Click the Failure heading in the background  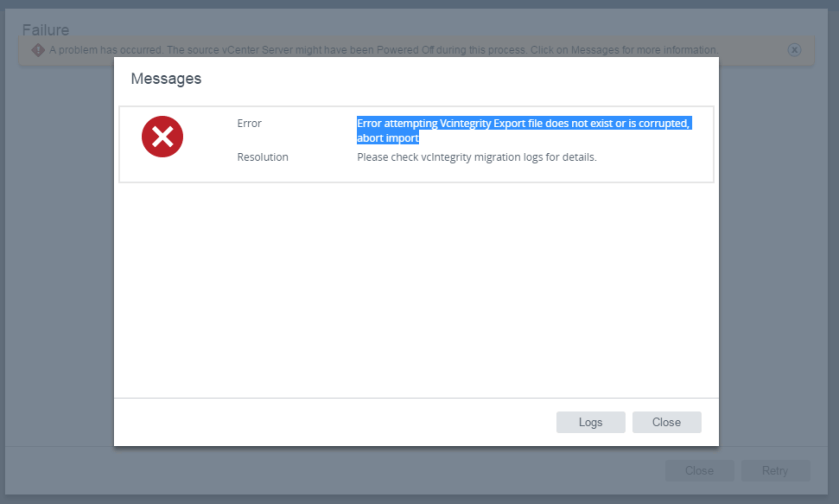pyautogui.click(x=46, y=30)
